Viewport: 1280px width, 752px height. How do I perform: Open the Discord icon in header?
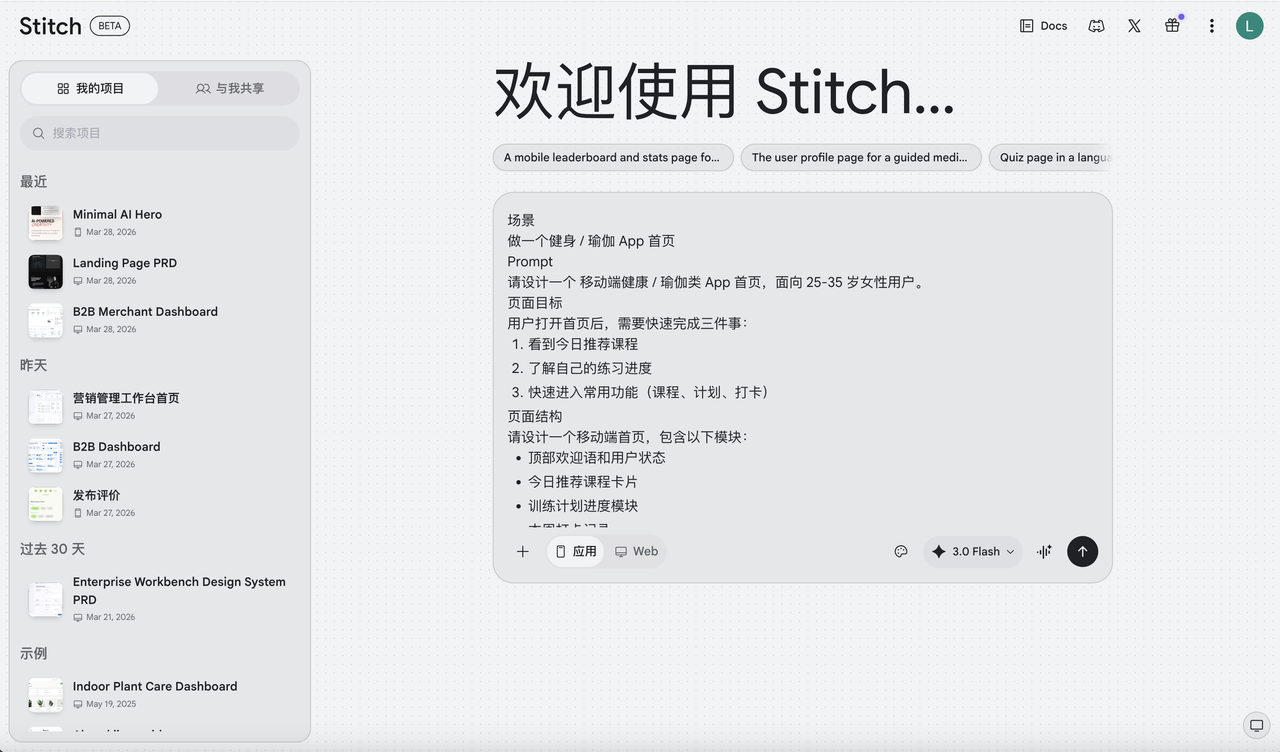click(1096, 26)
